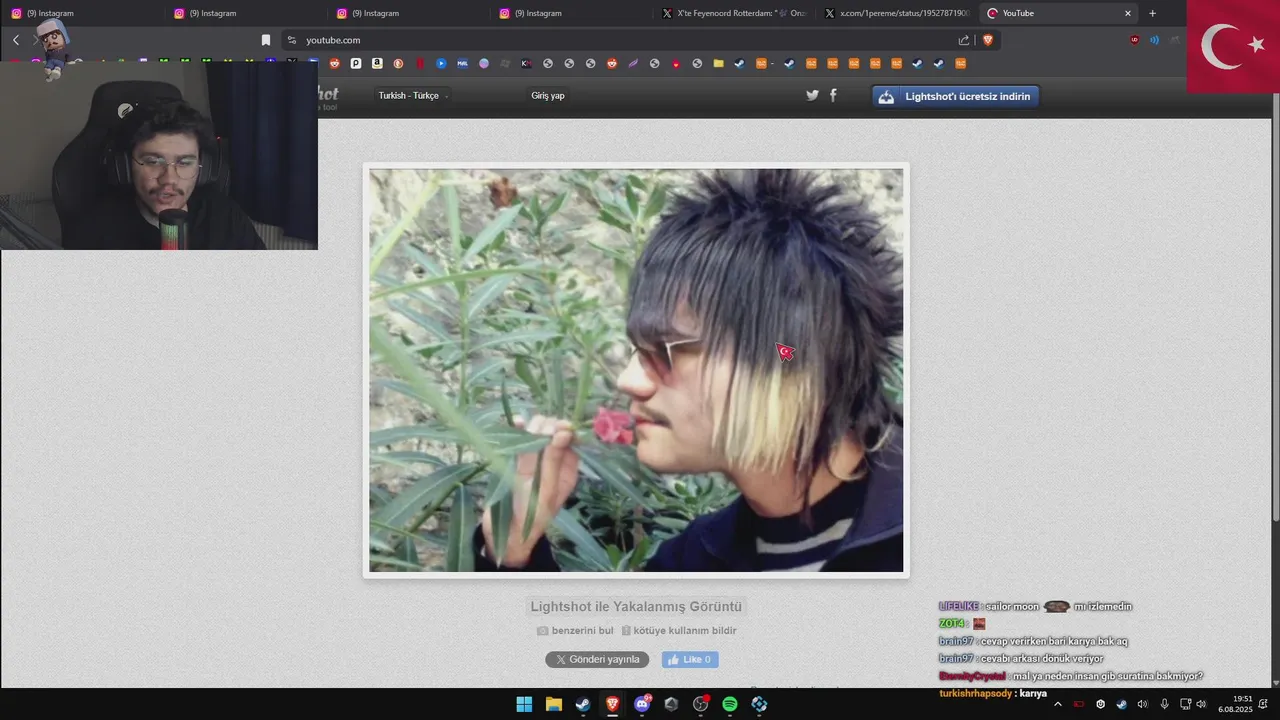Click the Steam icon in the system tray
Screen dimensions: 1280x720
click(x=1121, y=704)
